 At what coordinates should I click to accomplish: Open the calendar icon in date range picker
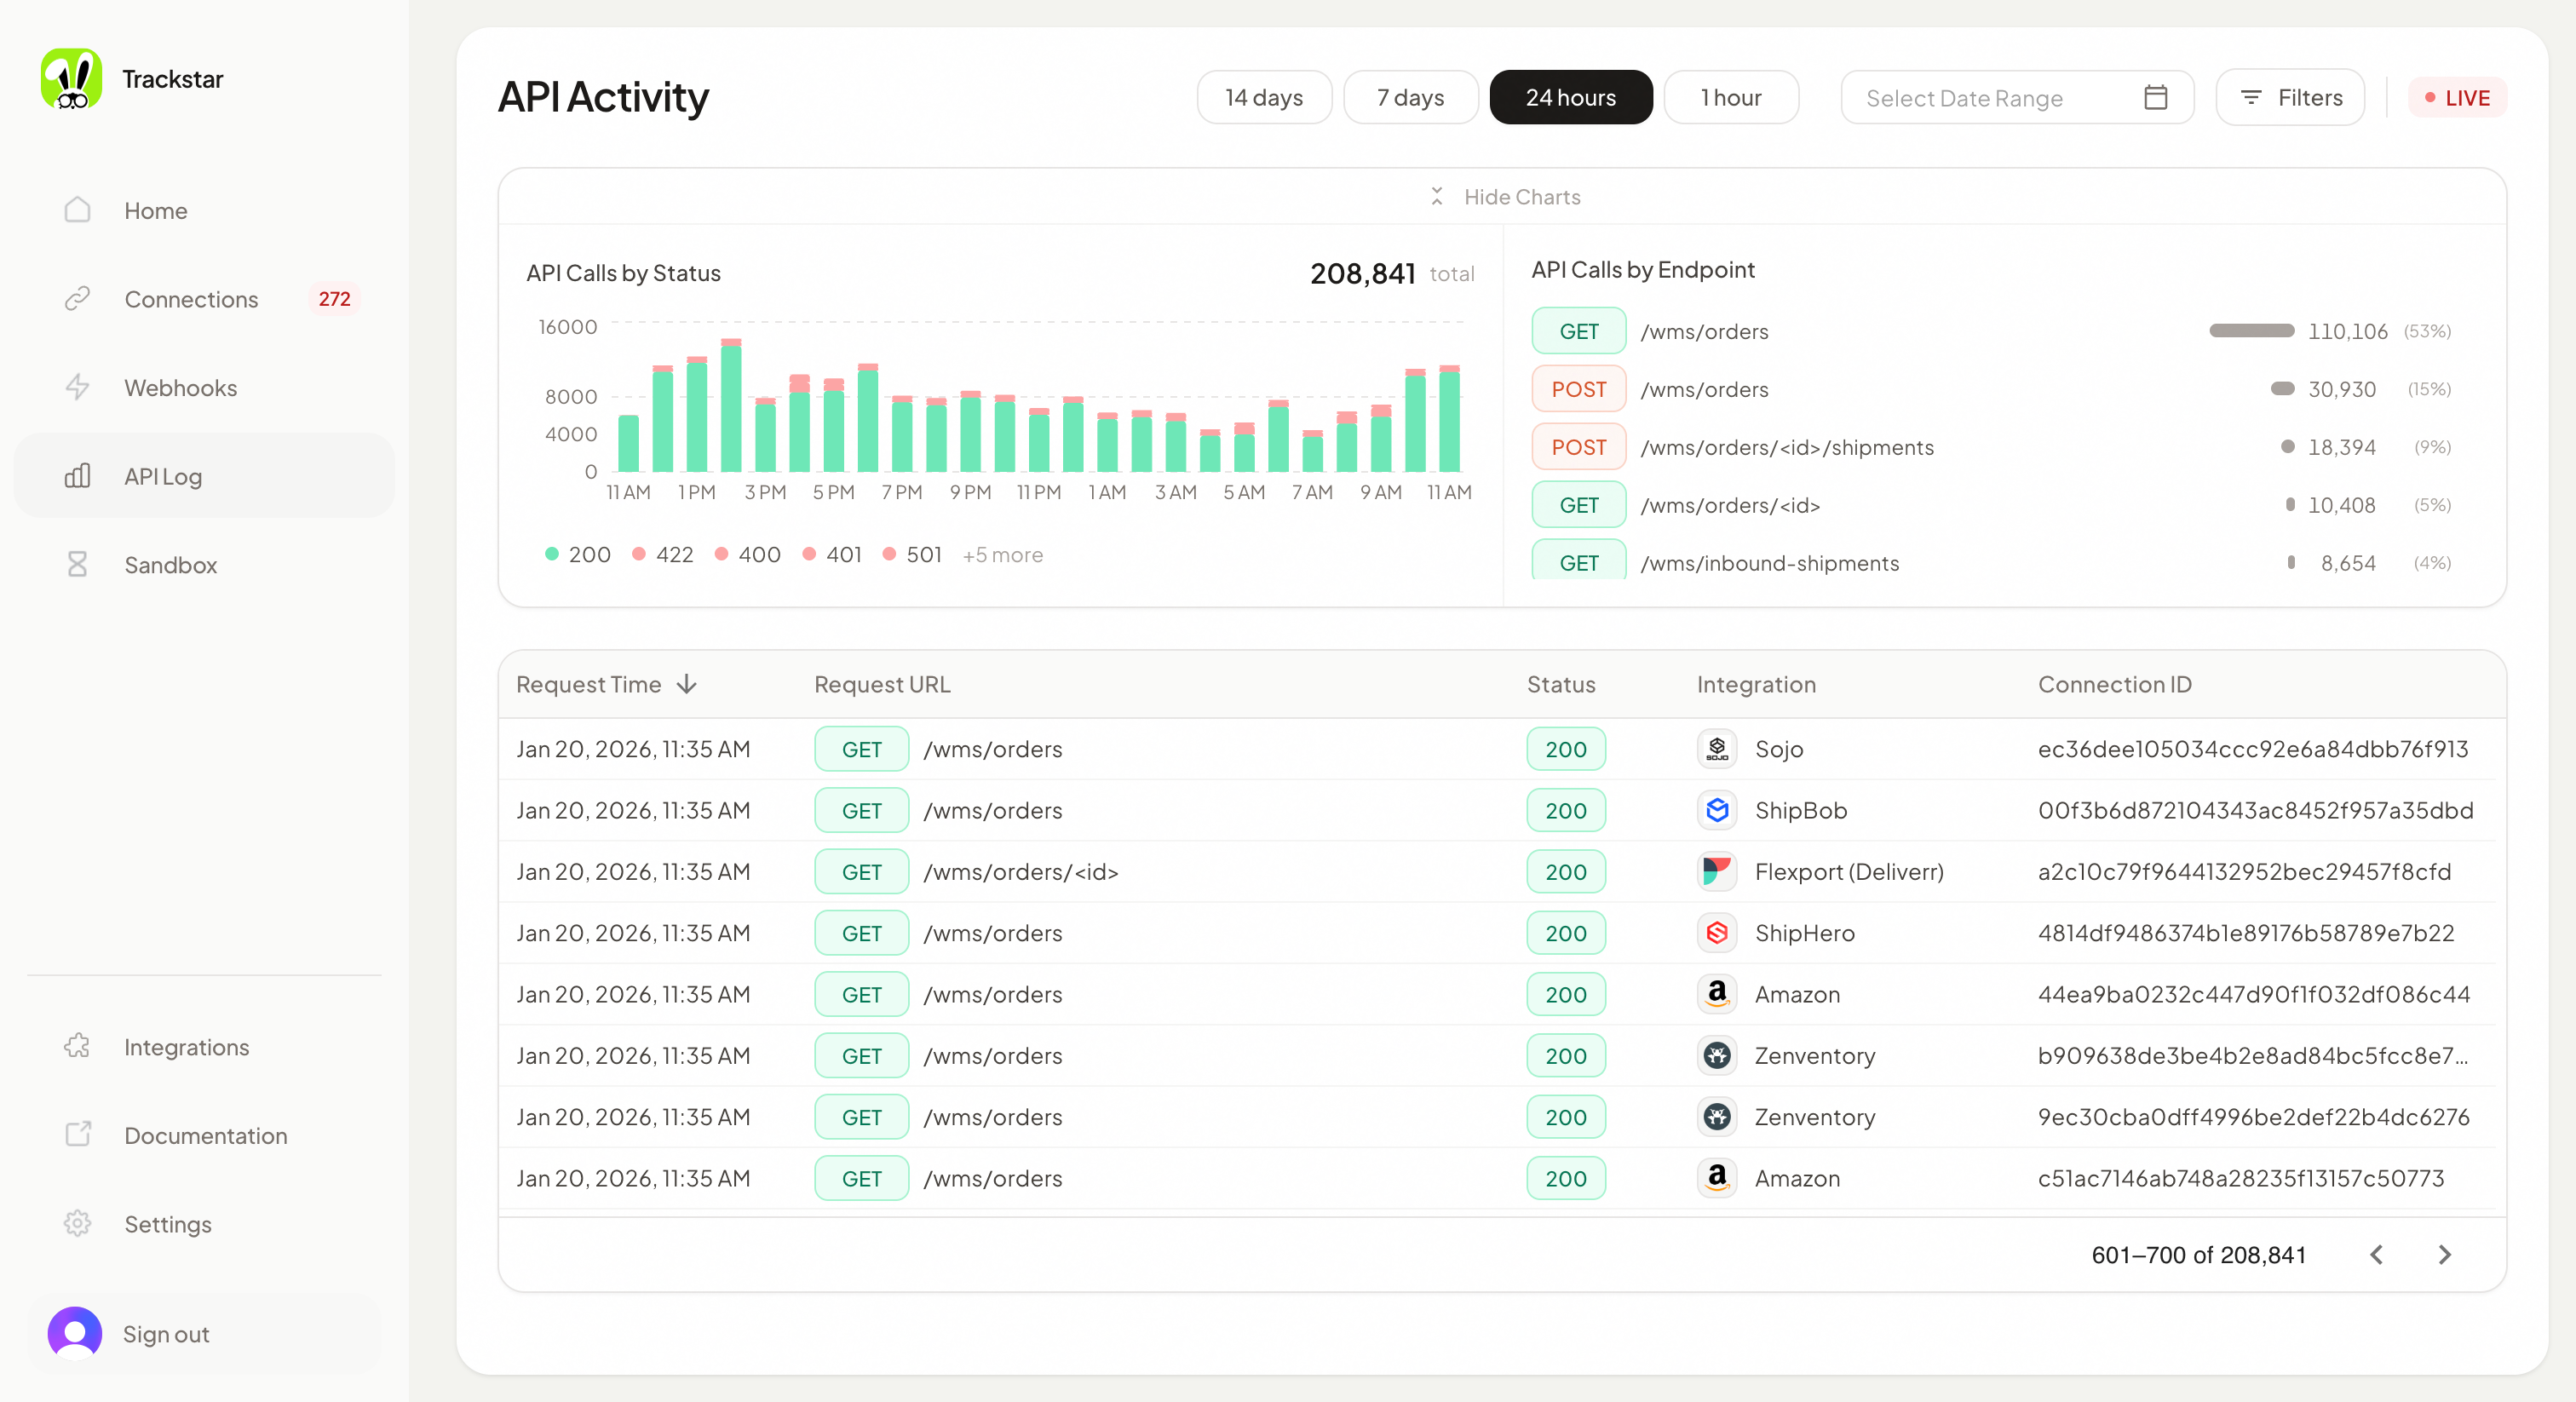pos(2156,97)
